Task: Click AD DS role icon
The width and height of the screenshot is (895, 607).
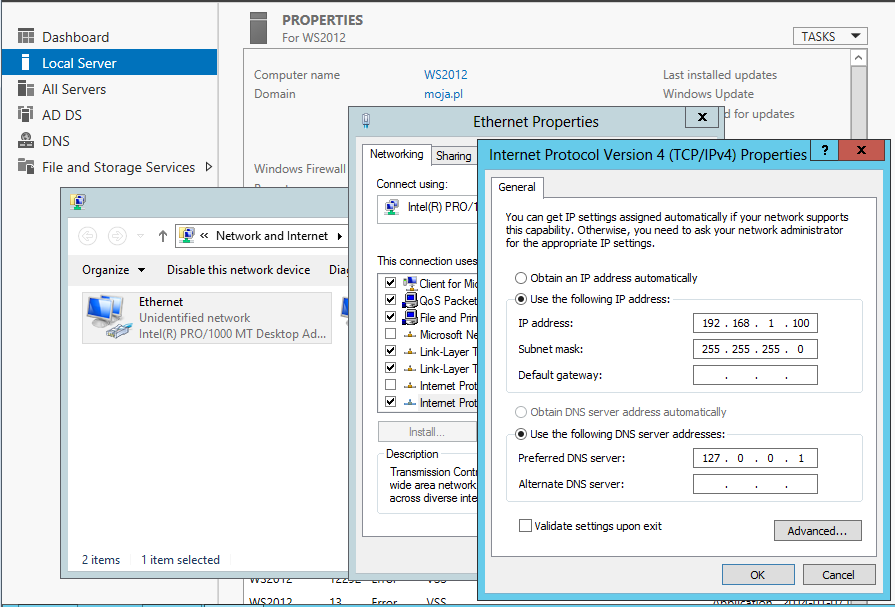Action: pyautogui.click(x=26, y=114)
